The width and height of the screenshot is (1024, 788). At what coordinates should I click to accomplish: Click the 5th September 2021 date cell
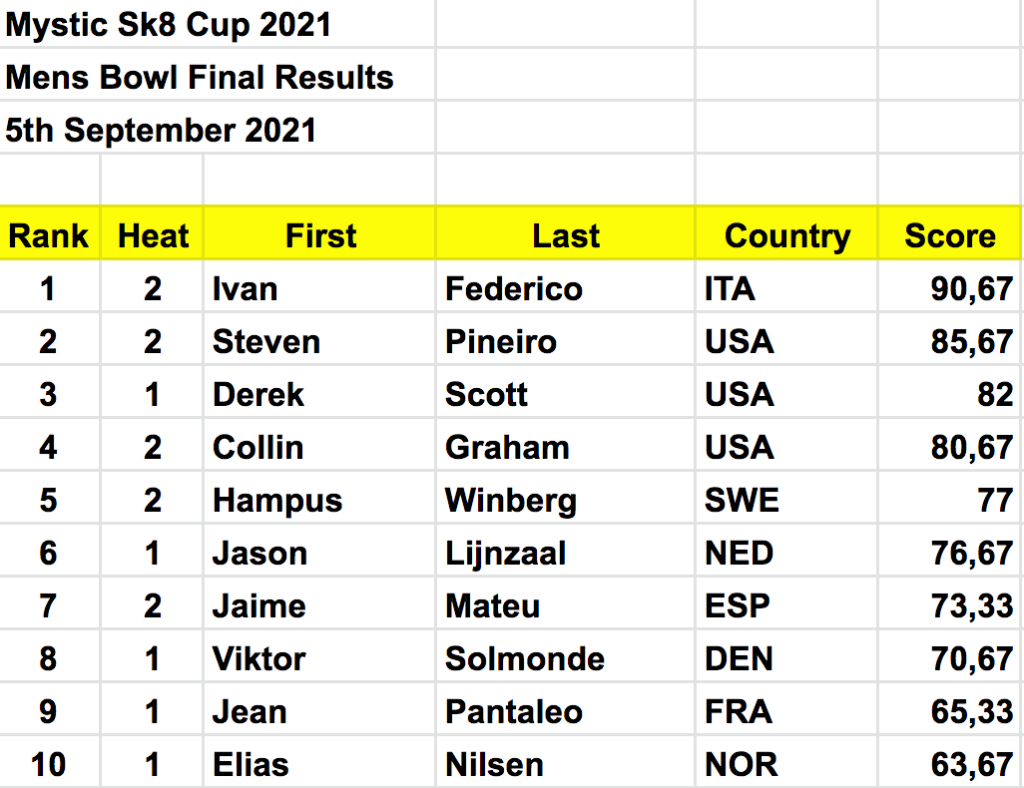tap(161, 130)
